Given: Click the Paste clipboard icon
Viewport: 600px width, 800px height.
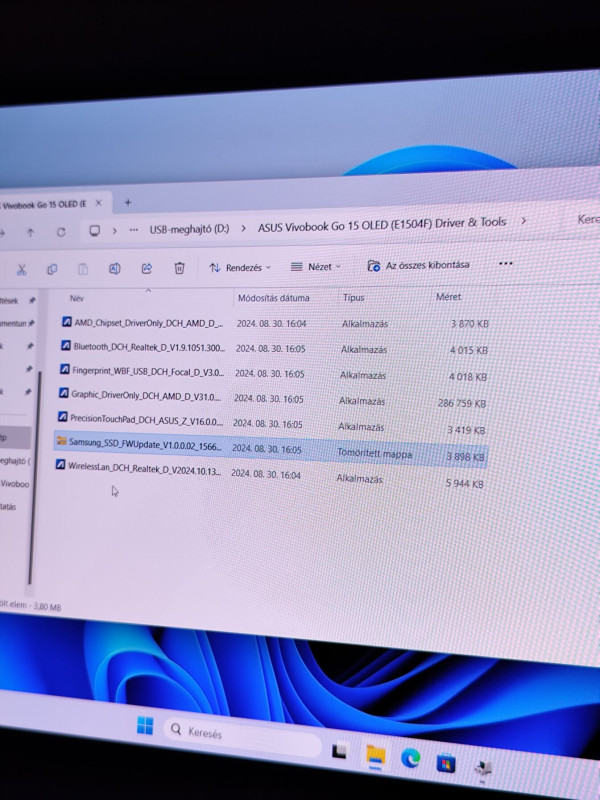Looking at the screenshot, I should (x=83, y=269).
